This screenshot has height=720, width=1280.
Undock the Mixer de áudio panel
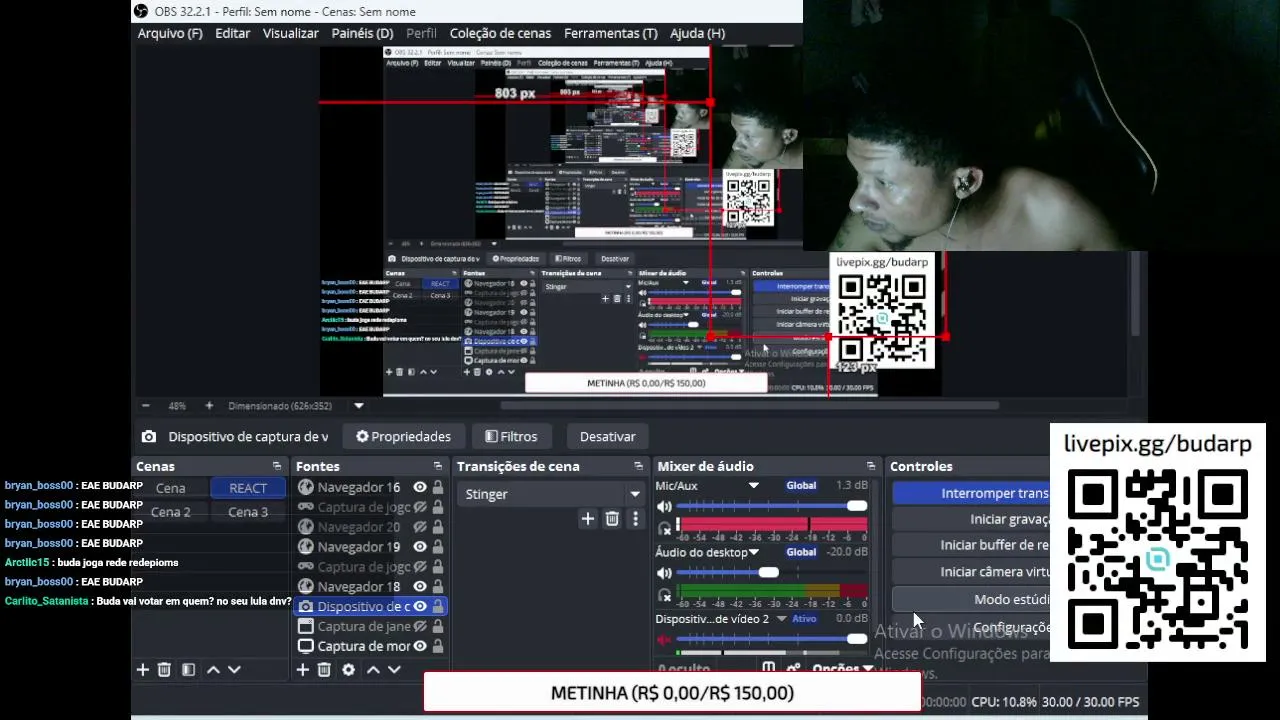[x=870, y=466]
